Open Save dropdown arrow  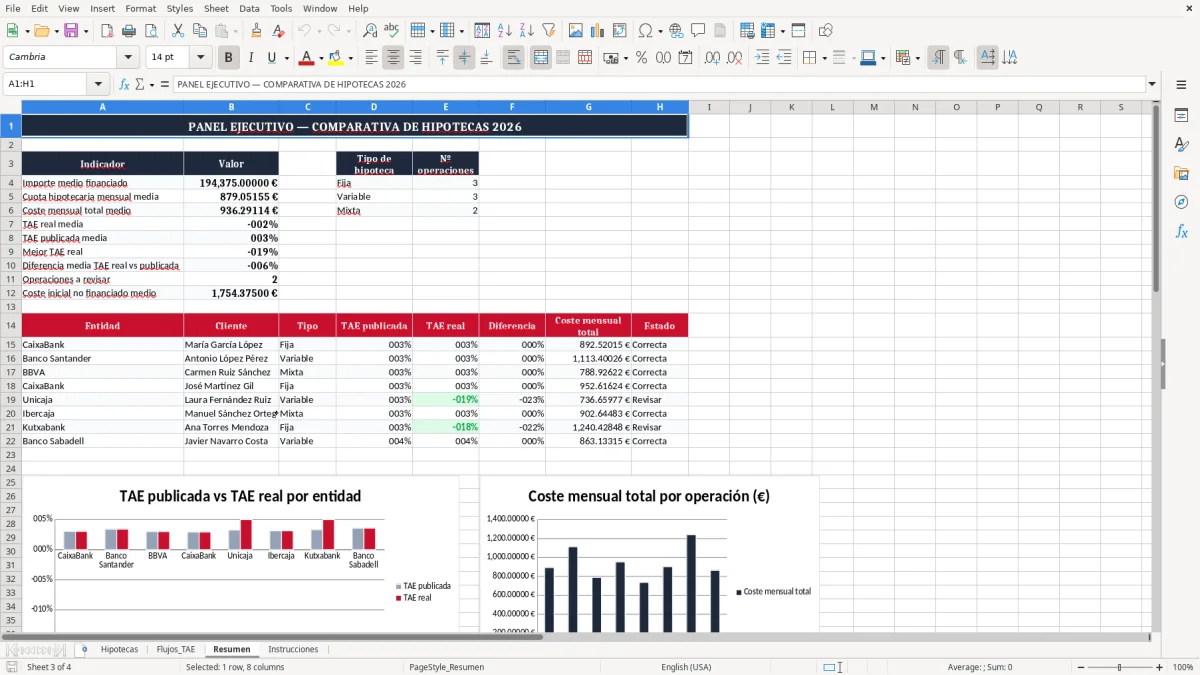pos(86,31)
